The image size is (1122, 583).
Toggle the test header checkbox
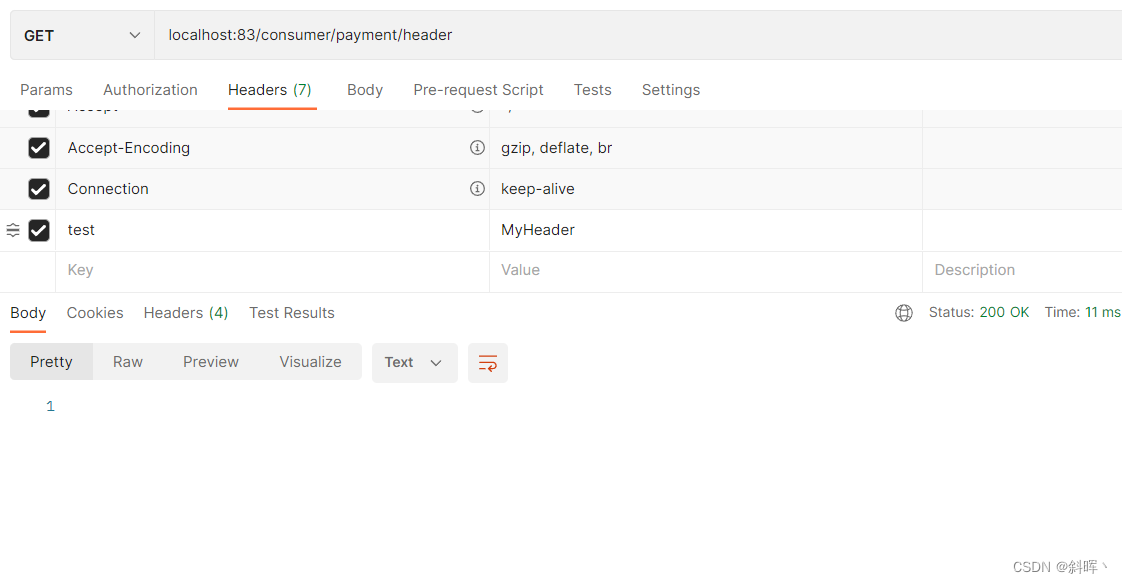(39, 229)
